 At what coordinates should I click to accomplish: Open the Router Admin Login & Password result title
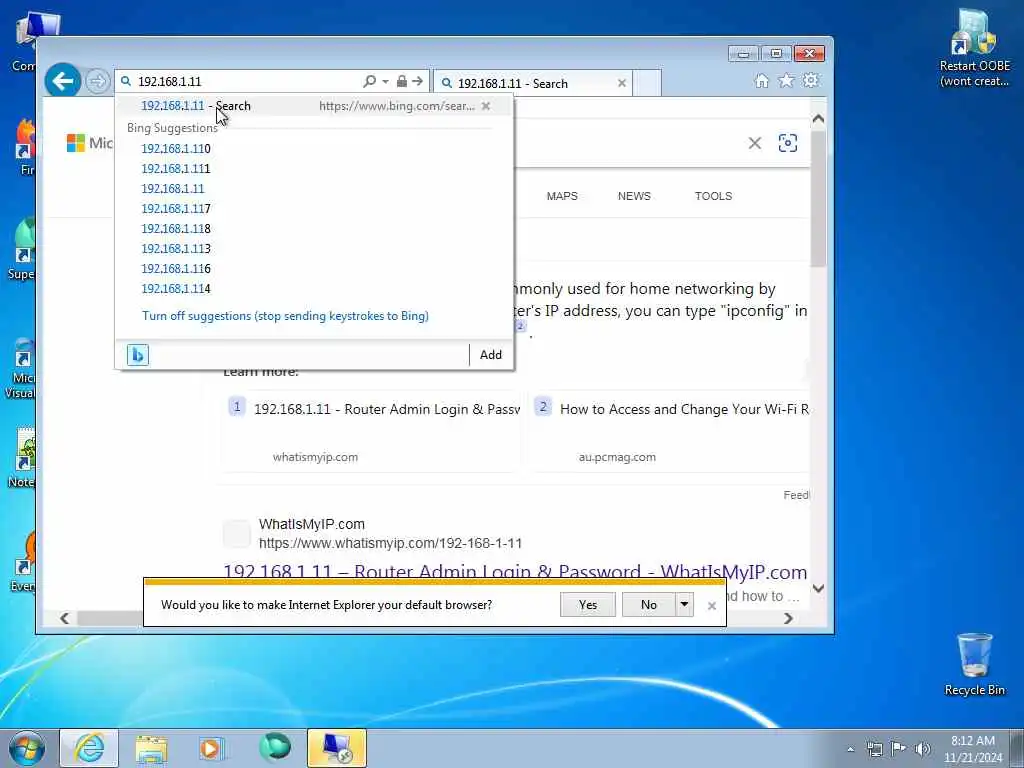click(x=515, y=571)
